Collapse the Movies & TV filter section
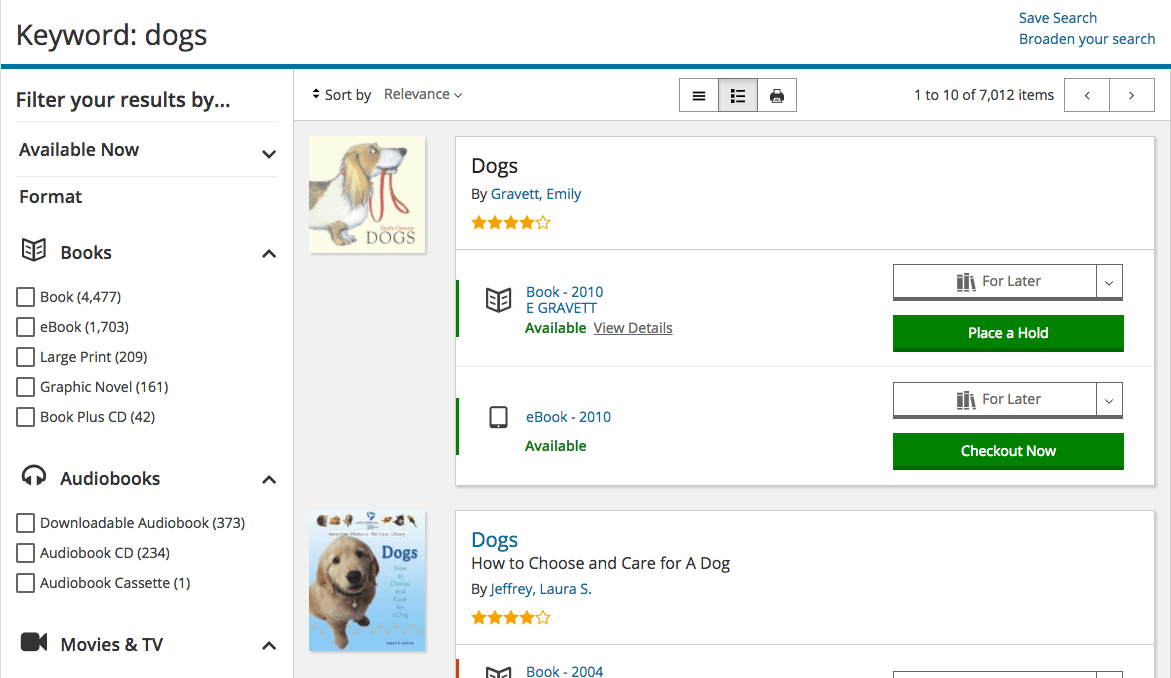 [x=269, y=645]
